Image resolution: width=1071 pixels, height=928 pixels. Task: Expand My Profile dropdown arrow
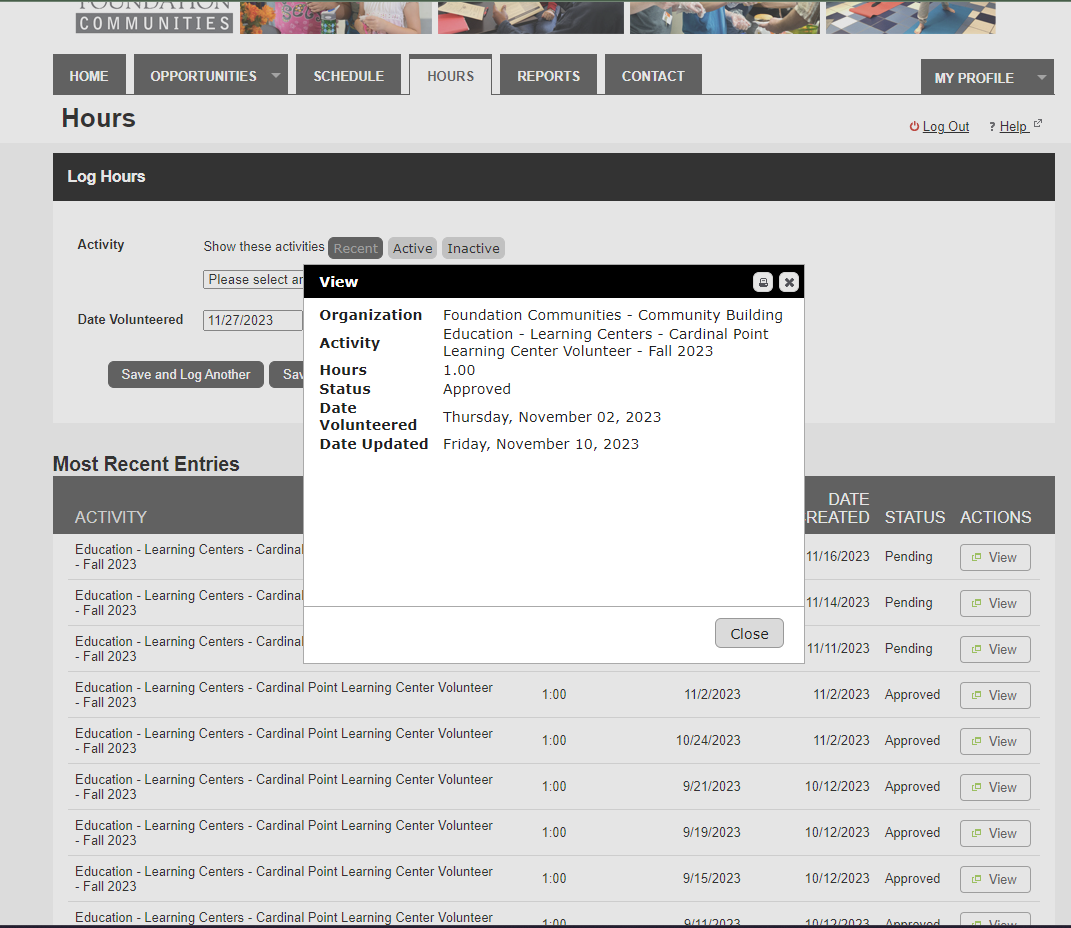pos(1042,77)
